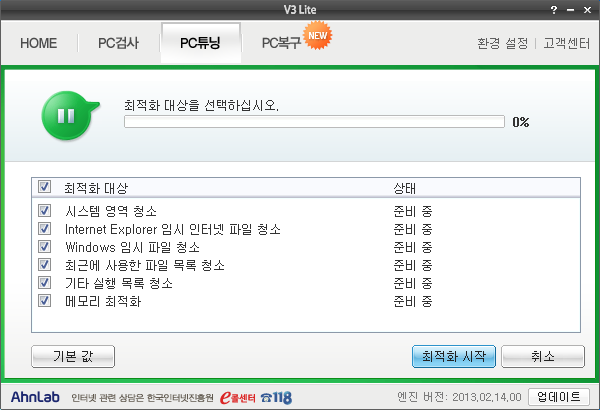
Task: Open 고객센터
Action: tap(566, 43)
